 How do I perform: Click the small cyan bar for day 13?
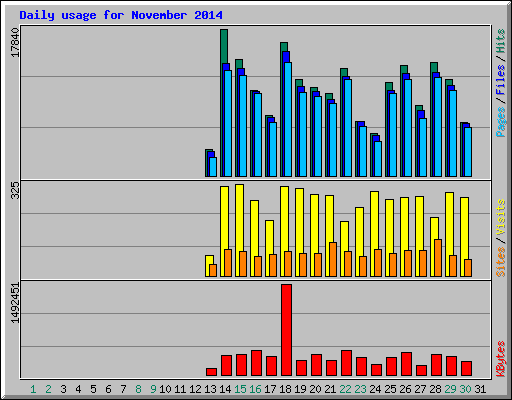pos(213,167)
